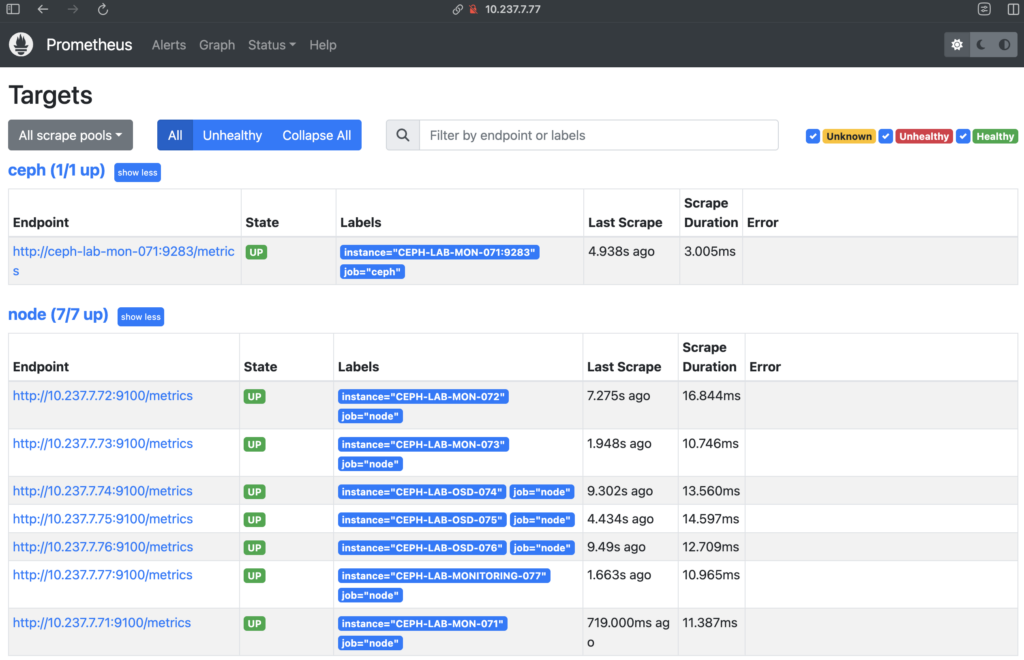The height and width of the screenshot is (660, 1024).
Task: Click UP badge in 10.237.7.72 row
Action: 254,396
